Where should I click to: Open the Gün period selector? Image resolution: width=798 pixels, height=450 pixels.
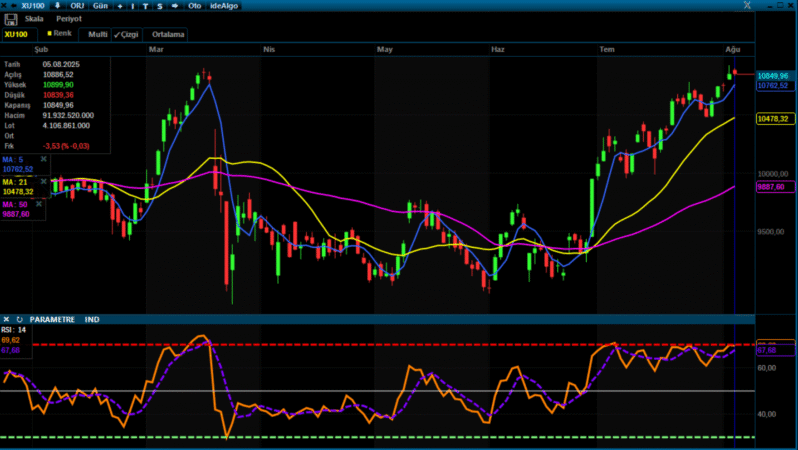[100, 6]
